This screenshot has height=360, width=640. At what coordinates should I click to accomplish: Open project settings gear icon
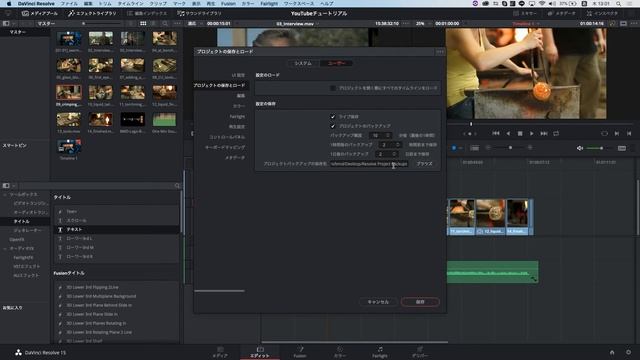629,352
